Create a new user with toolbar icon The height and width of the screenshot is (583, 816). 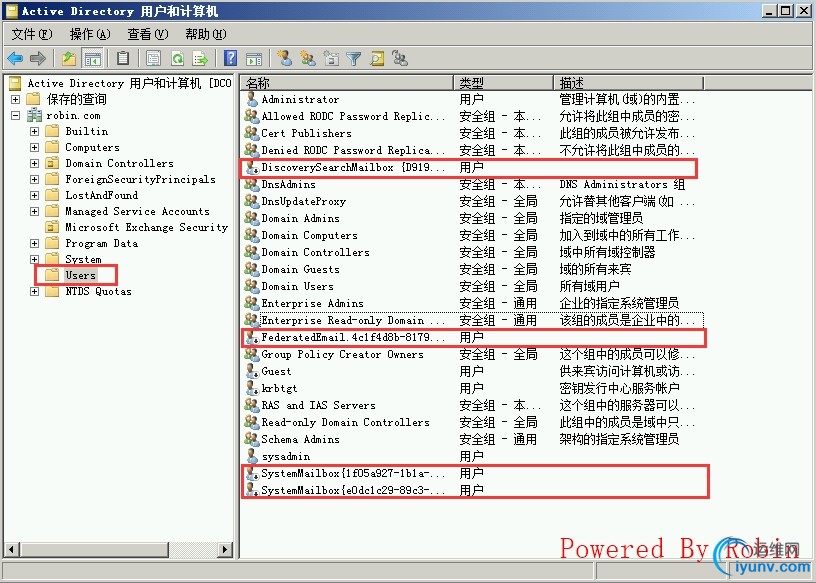click(285, 58)
